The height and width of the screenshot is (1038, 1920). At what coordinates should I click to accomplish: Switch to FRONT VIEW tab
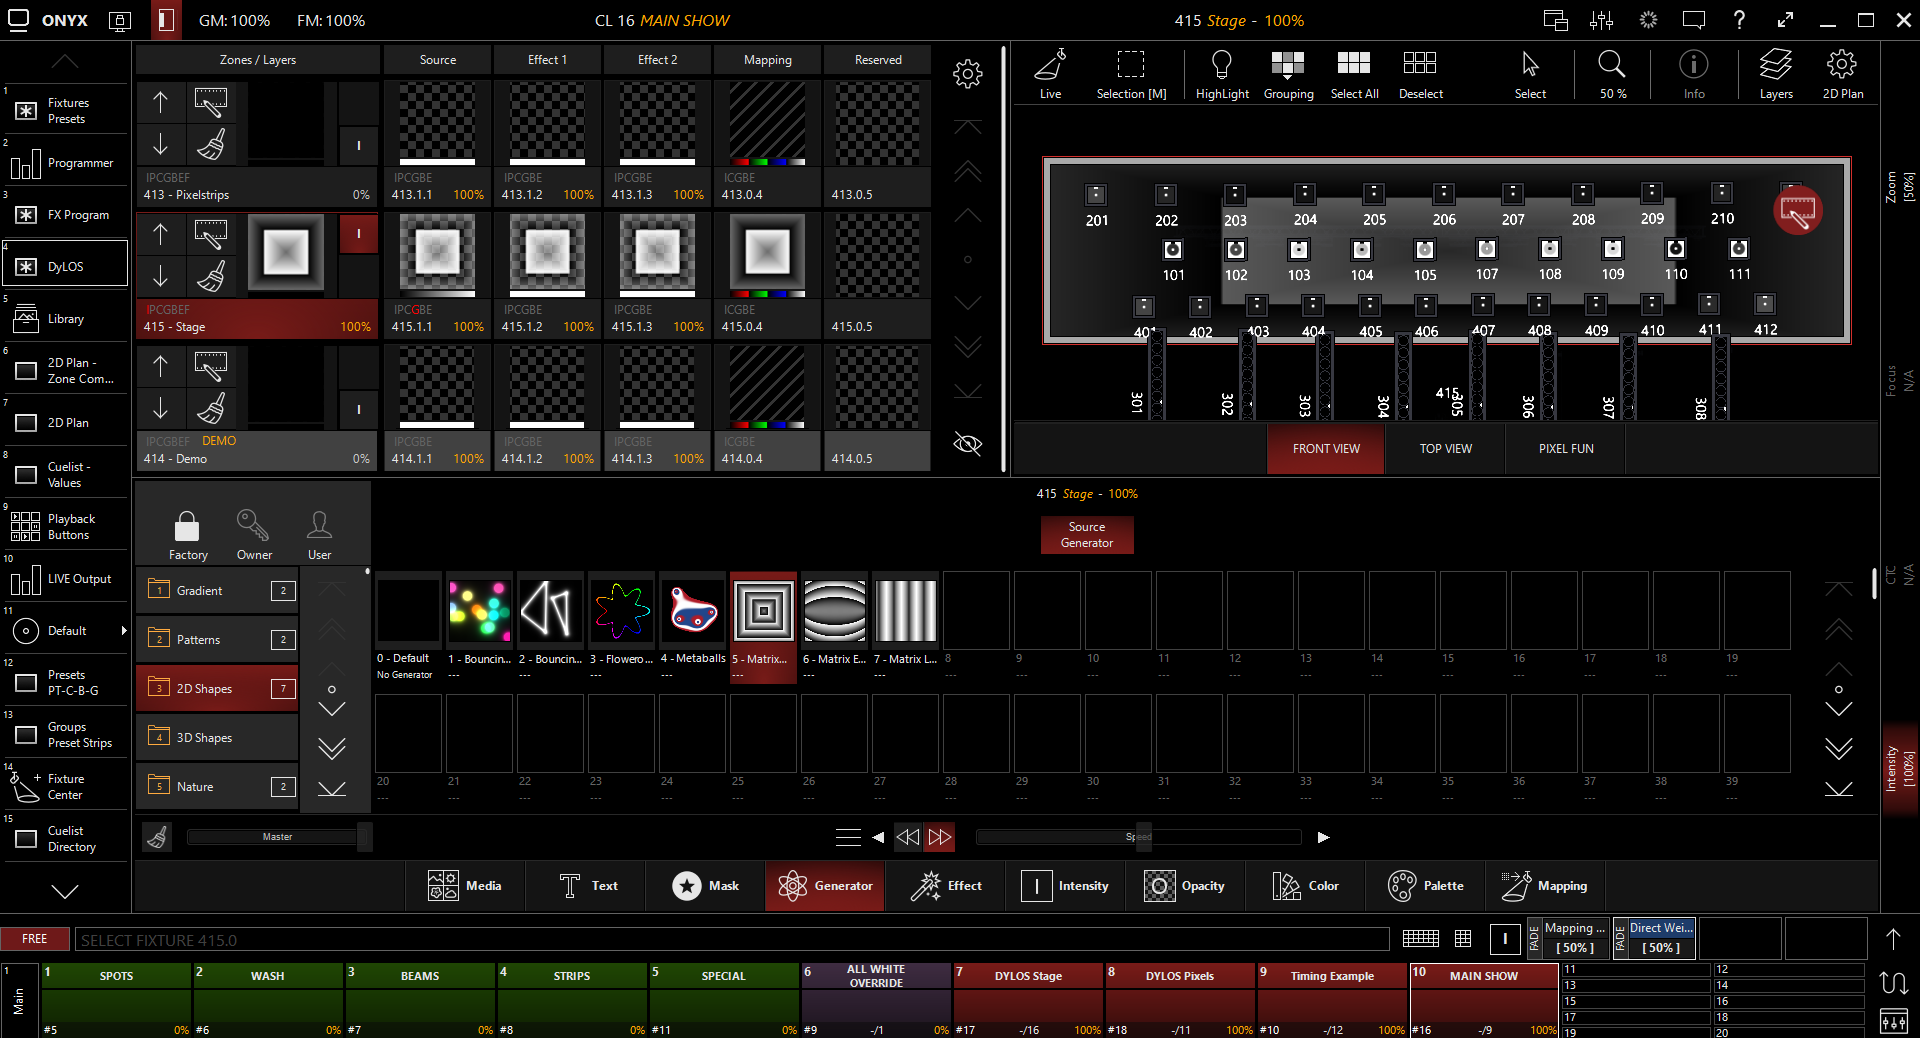tap(1326, 449)
